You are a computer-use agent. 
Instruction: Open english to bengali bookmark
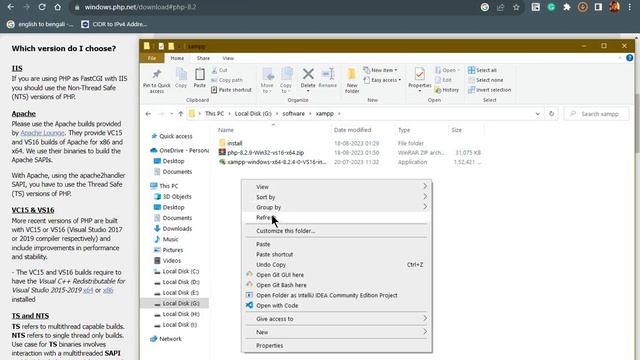[x=40, y=24]
